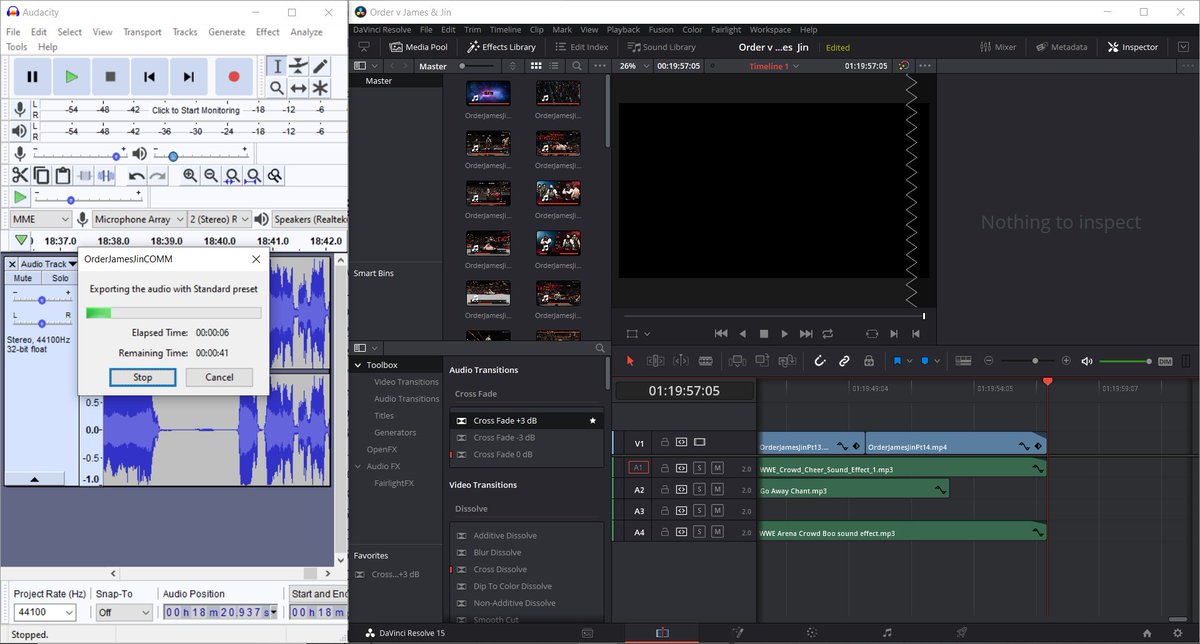Click the Replace Clip icon in Resolve
The width and height of the screenshot is (1200, 644).
point(788,361)
